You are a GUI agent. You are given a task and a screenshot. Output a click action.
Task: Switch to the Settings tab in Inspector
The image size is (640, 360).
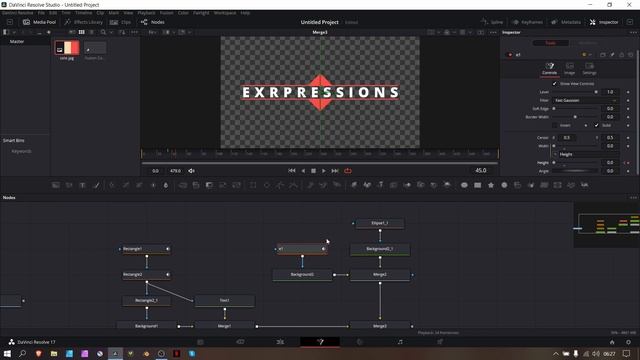click(x=589, y=68)
